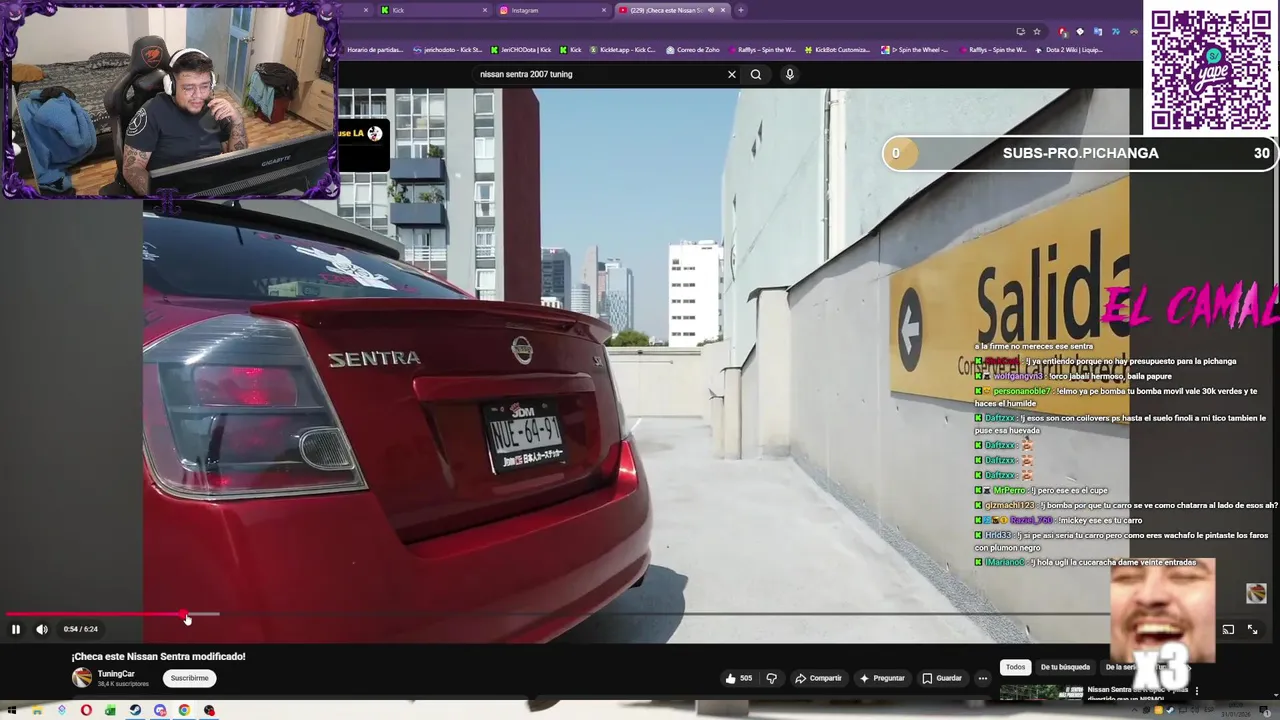Open Excel from the taskbar
Image resolution: width=1280 pixels, height=720 pixels.
pos(110,710)
